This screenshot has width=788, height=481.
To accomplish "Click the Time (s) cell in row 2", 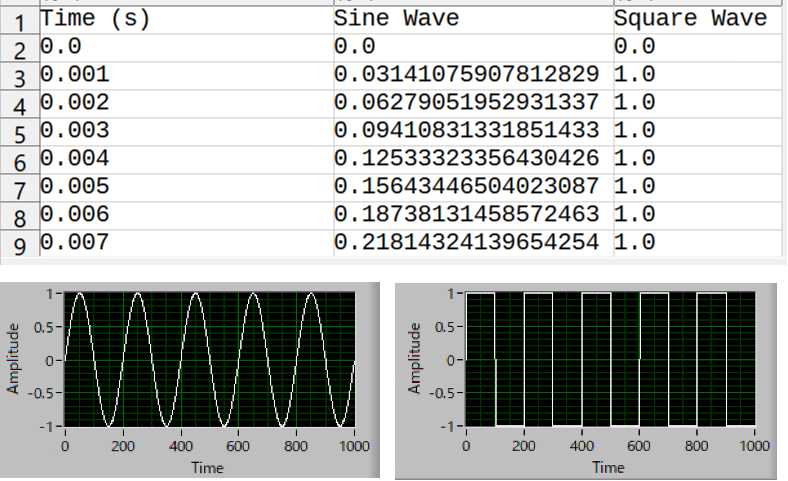I will coord(186,48).
